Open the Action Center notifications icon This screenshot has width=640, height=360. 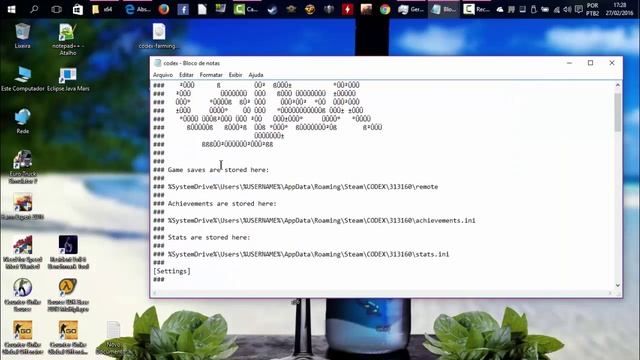pos(578,9)
